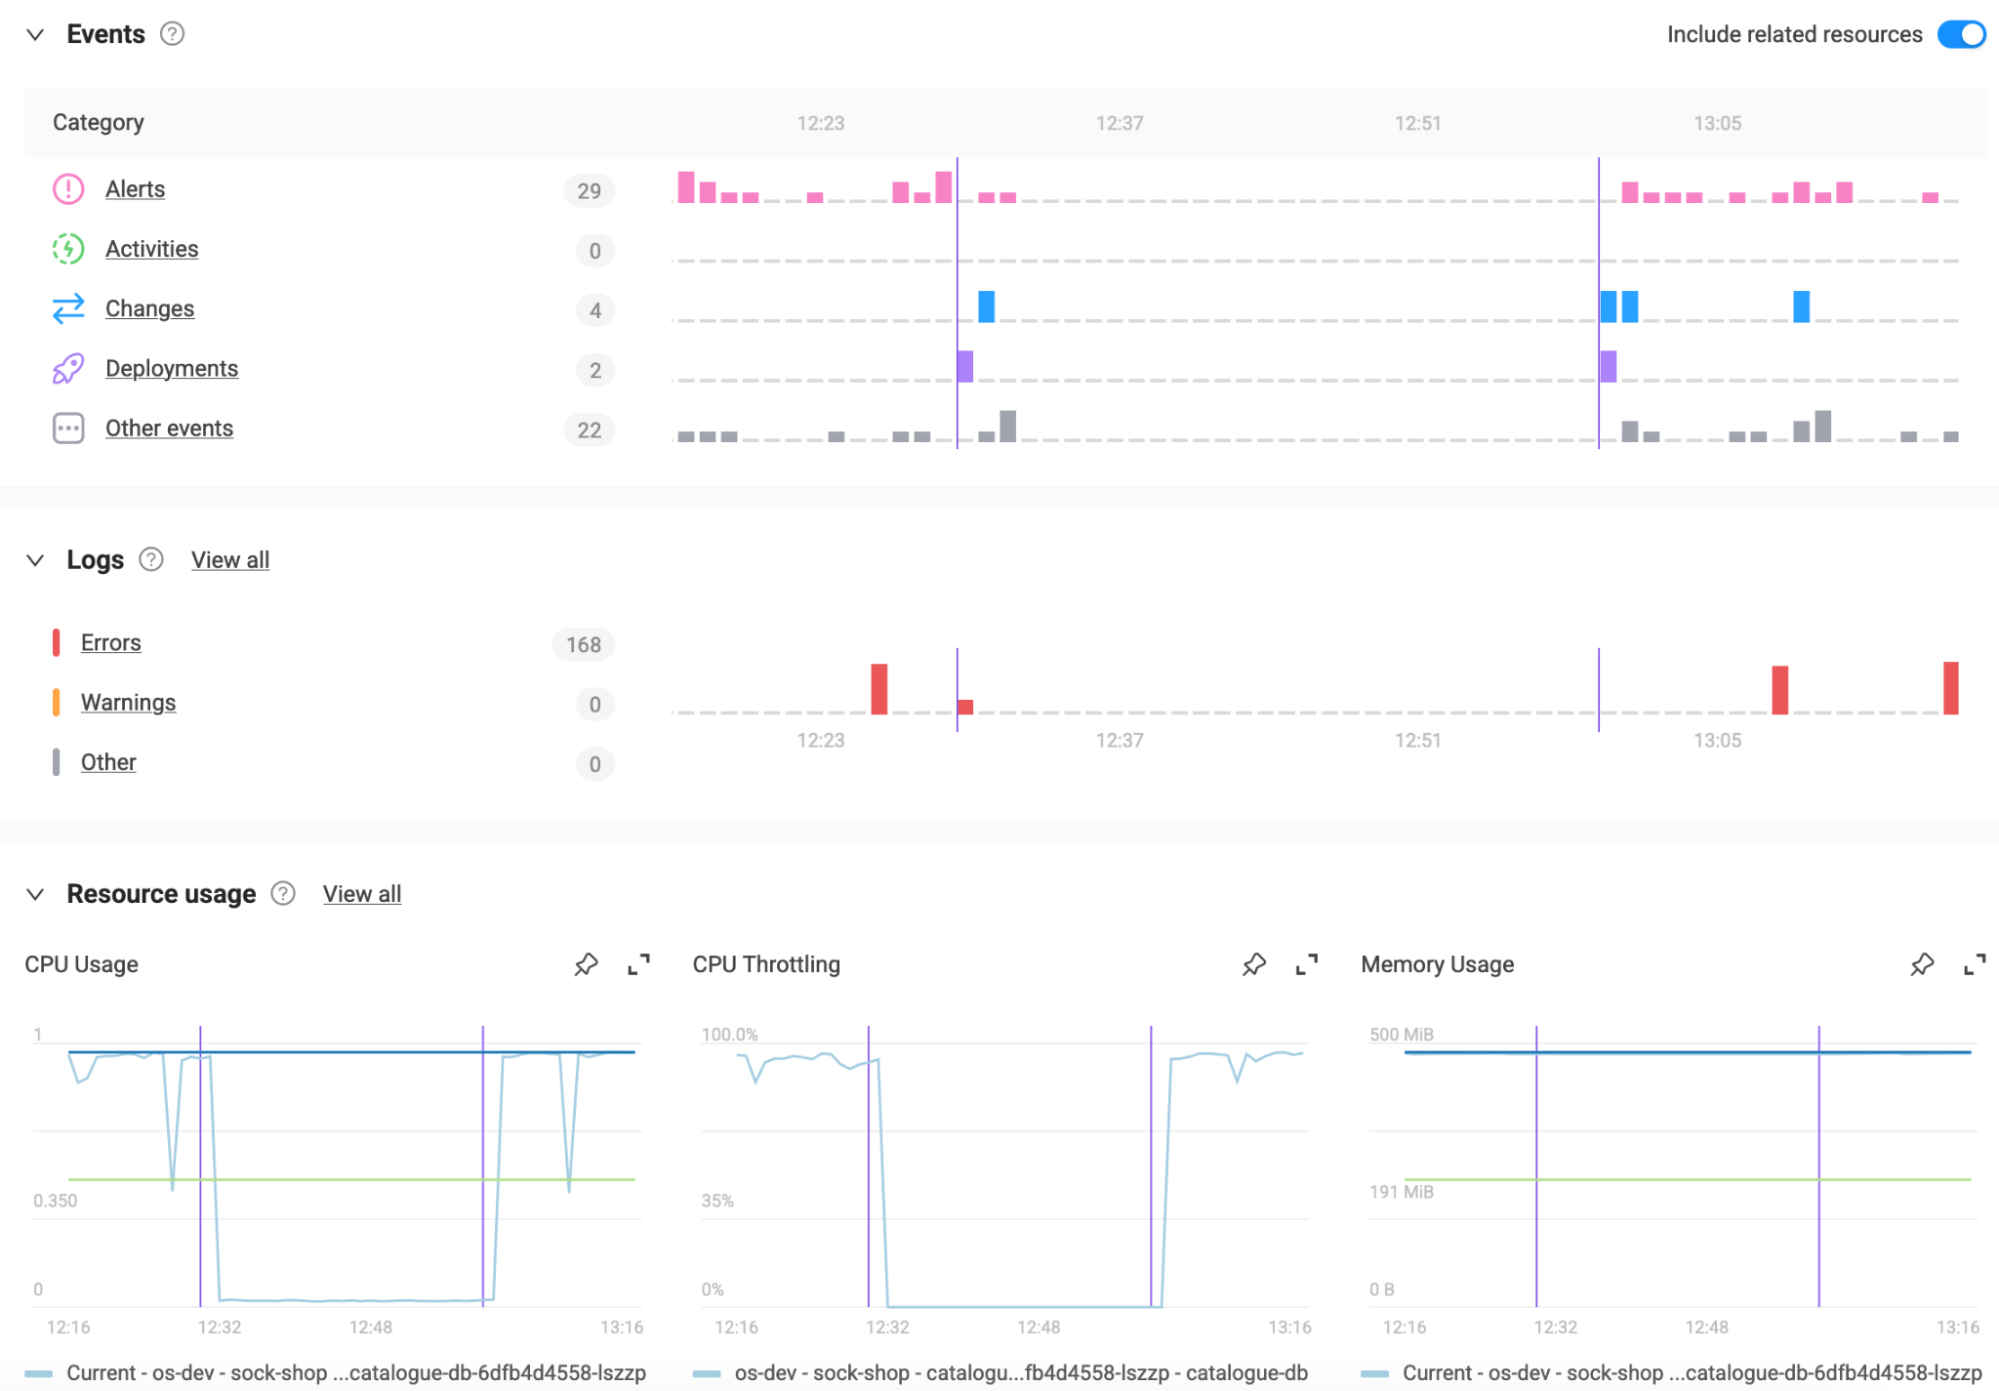Pin the CPU Throttling chart
The height and width of the screenshot is (1391, 1999).
coord(1254,965)
